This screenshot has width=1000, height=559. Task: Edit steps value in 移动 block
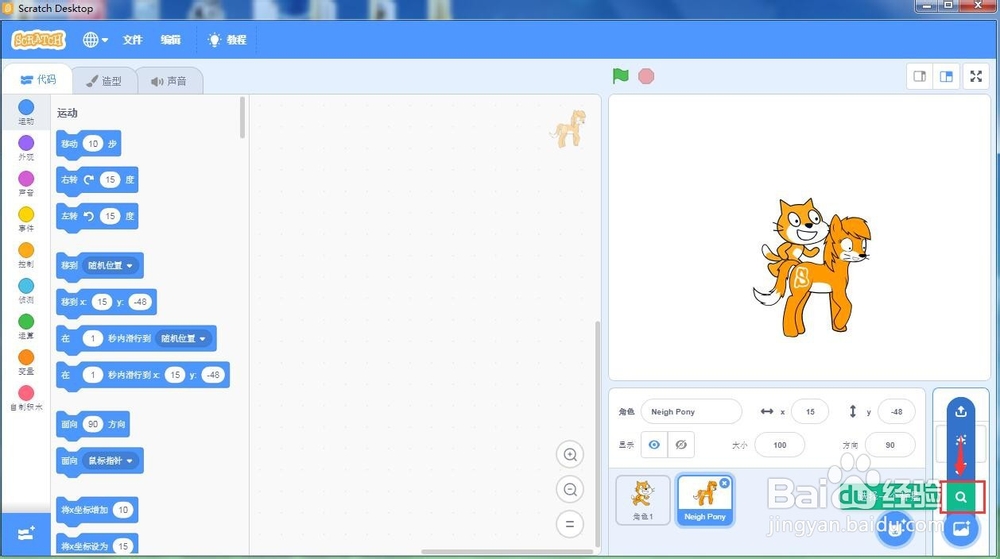93,143
